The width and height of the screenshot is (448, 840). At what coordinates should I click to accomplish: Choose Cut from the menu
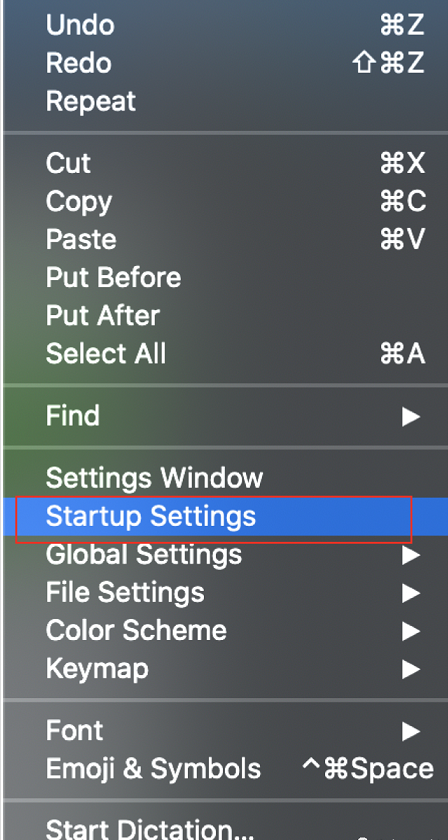pos(225,163)
